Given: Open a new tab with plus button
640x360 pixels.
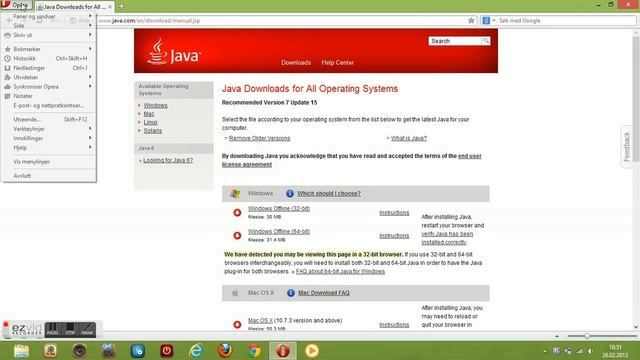Looking at the screenshot, I should pos(121,6).
